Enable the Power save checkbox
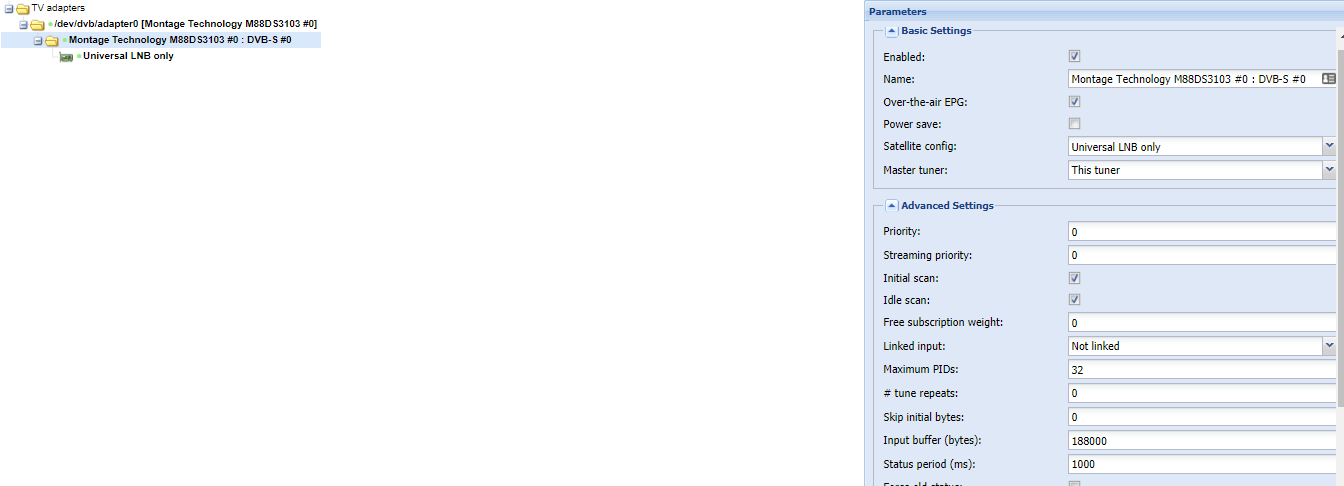 1075,124
